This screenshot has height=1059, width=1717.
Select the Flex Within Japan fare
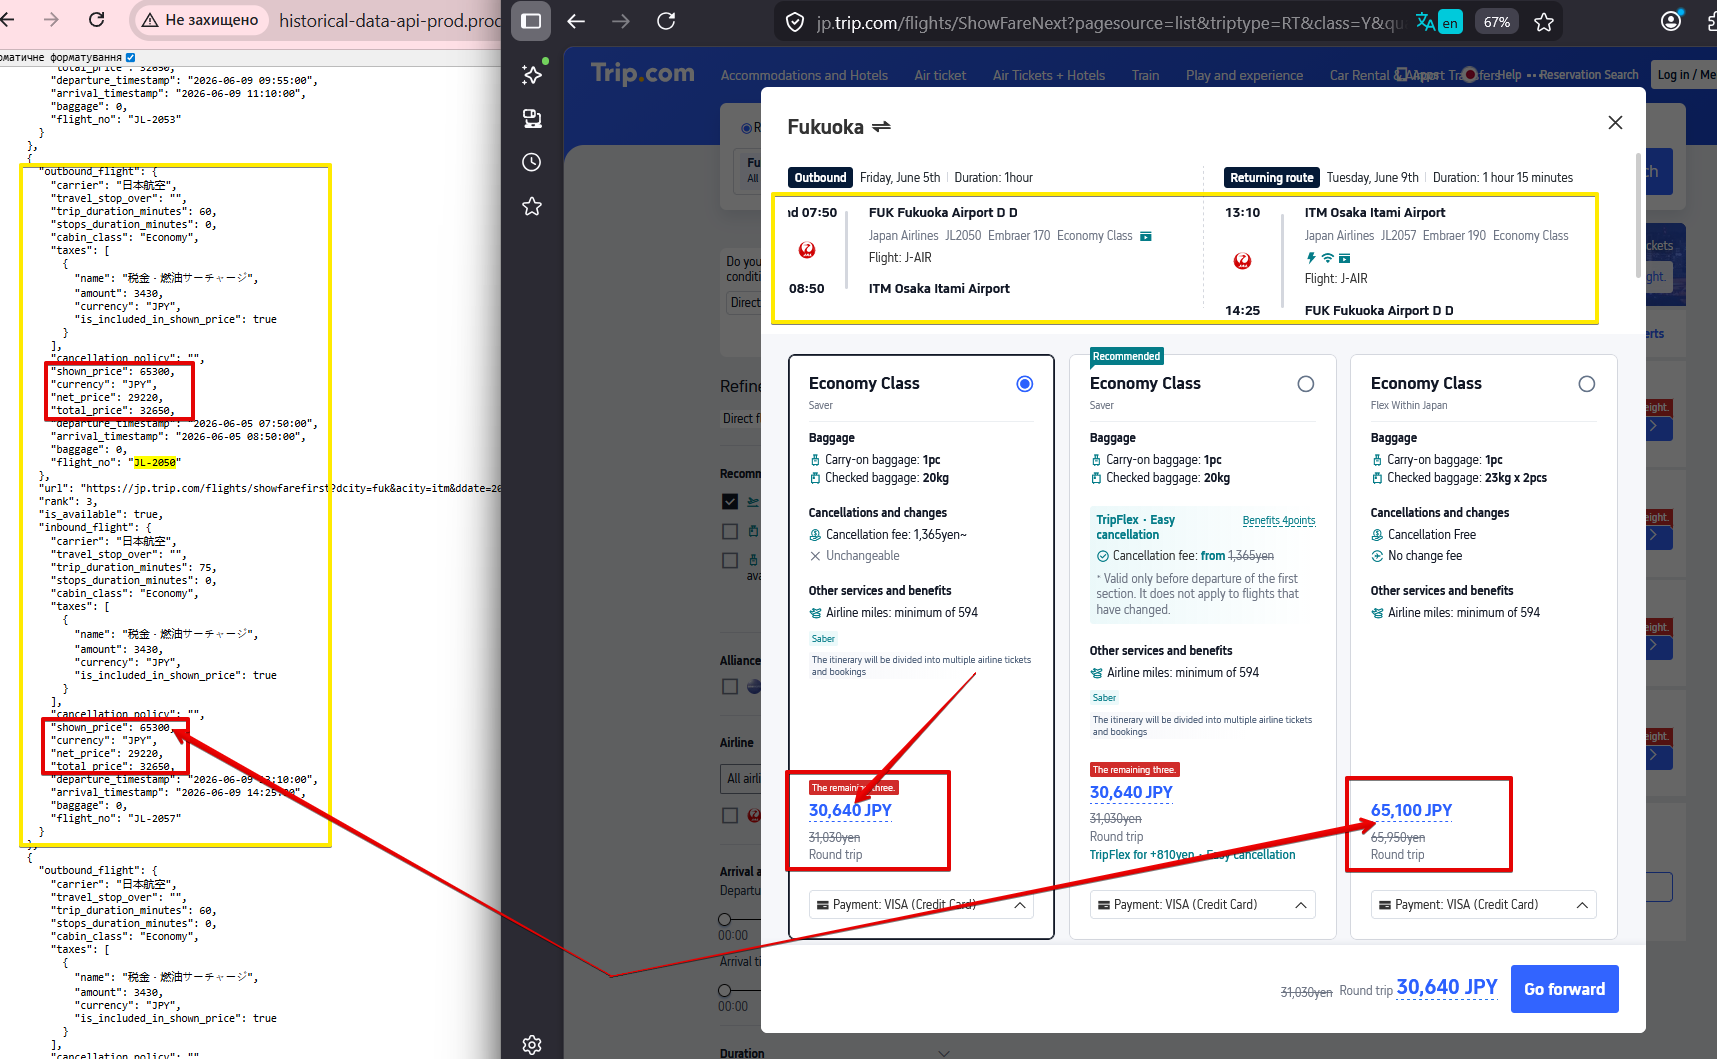1587,384
